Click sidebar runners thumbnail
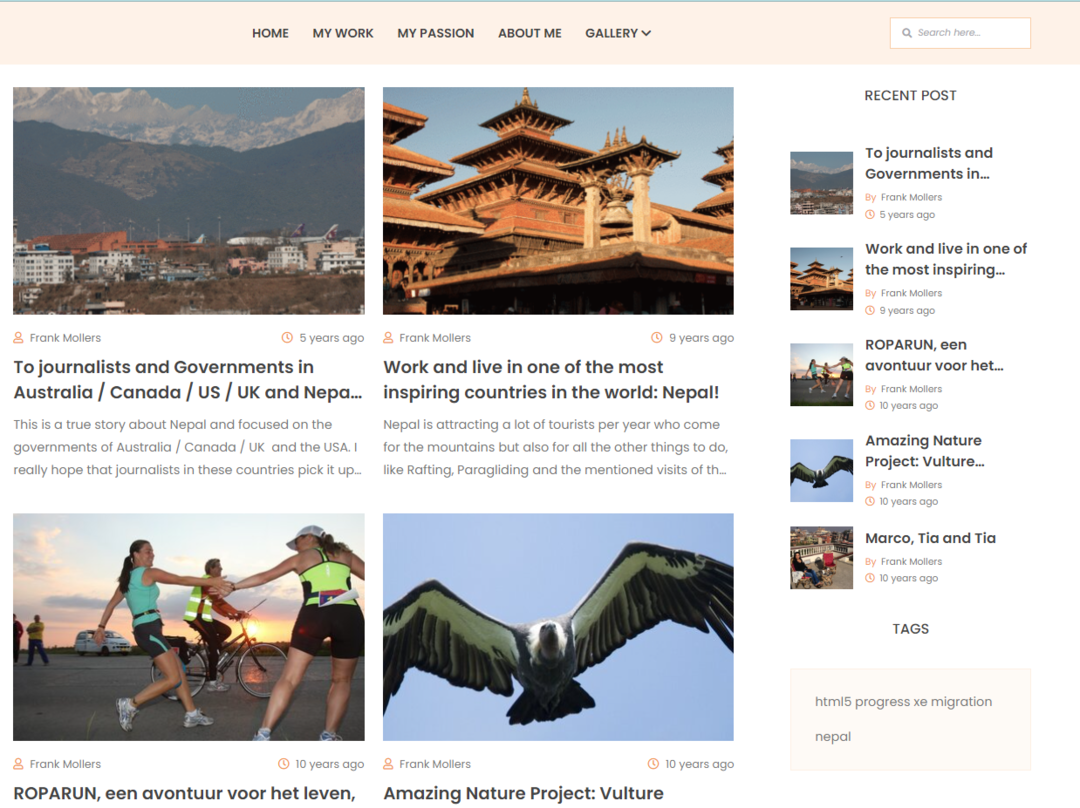The height and width of the screenshot is (808, 1080). pyautogui.click(x=821, y=375)
